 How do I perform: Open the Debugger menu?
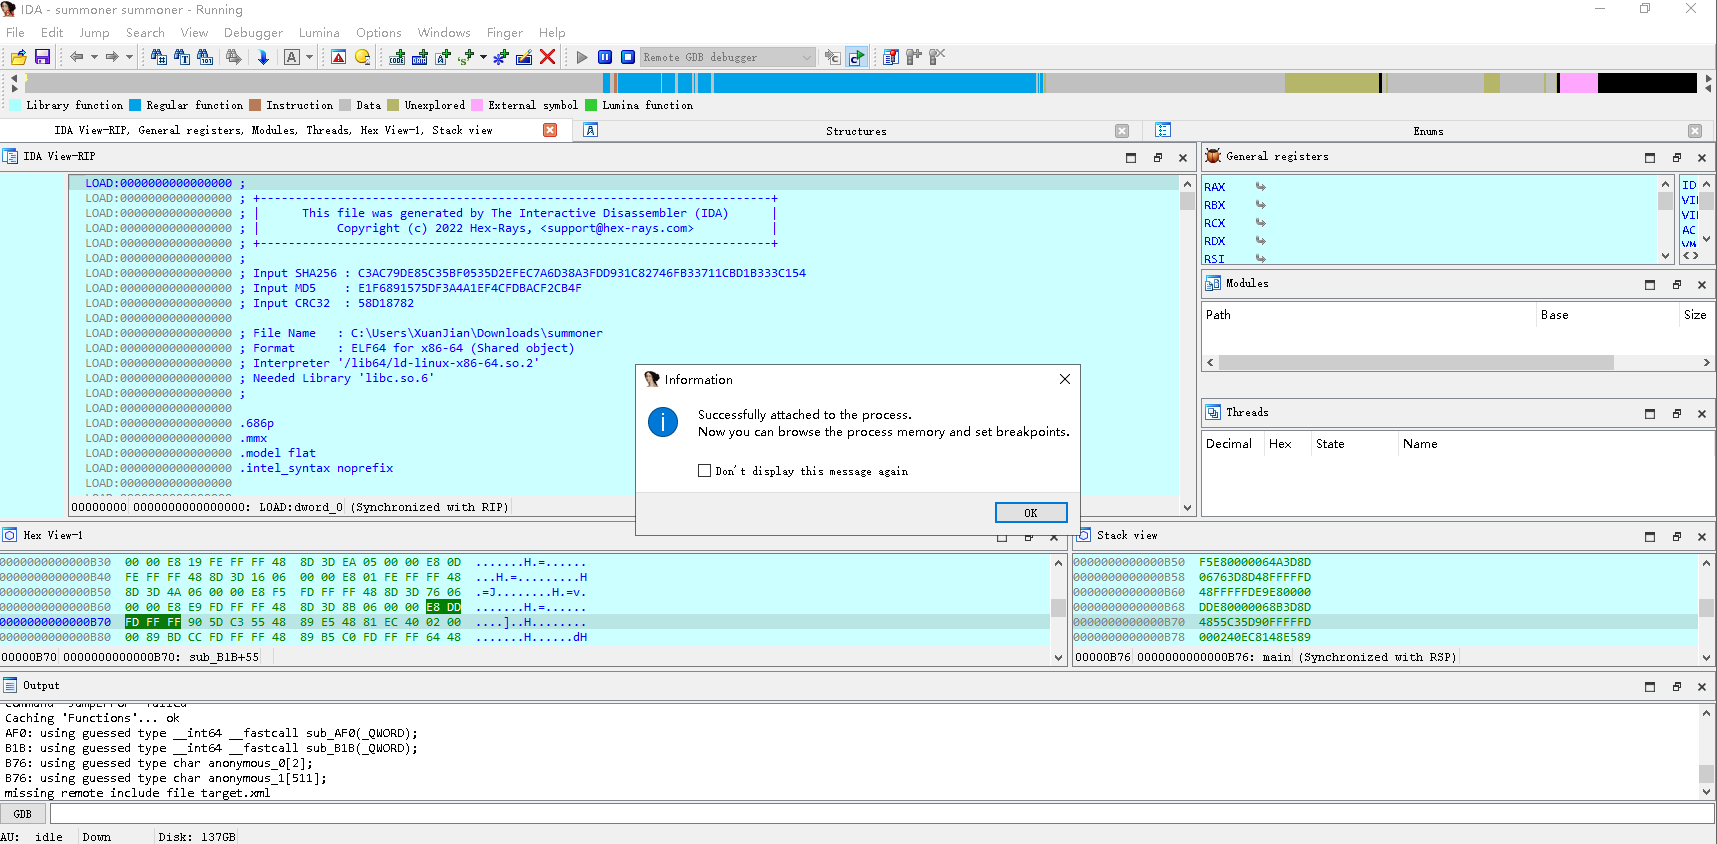[x=253, y=33]
